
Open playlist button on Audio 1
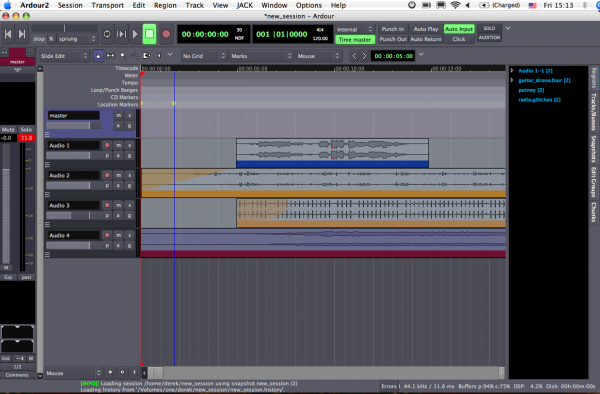tap(107, 156)
